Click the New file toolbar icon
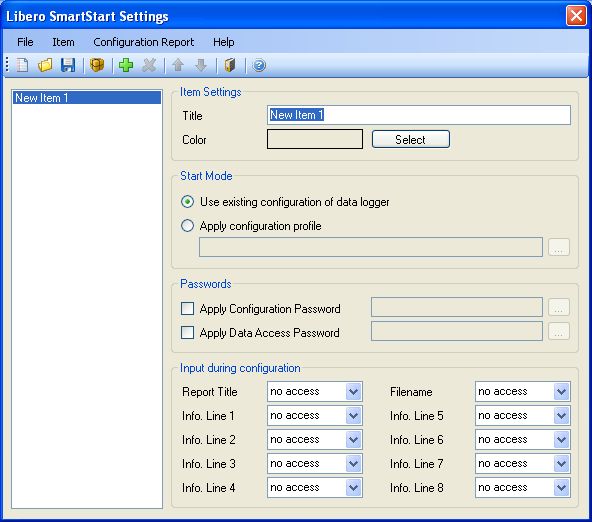592x522 pixels. 22,65
